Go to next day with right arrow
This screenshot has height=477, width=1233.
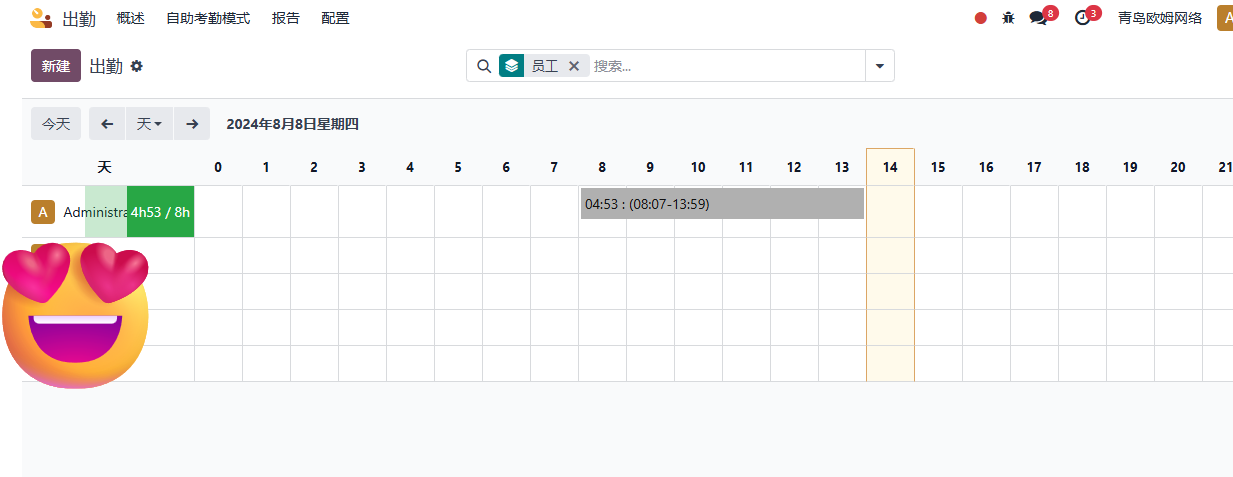coord(192,124)
